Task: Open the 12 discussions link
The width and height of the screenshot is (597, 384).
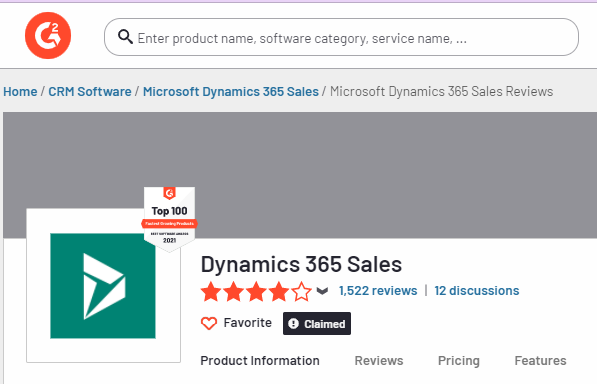Action: 477,291
